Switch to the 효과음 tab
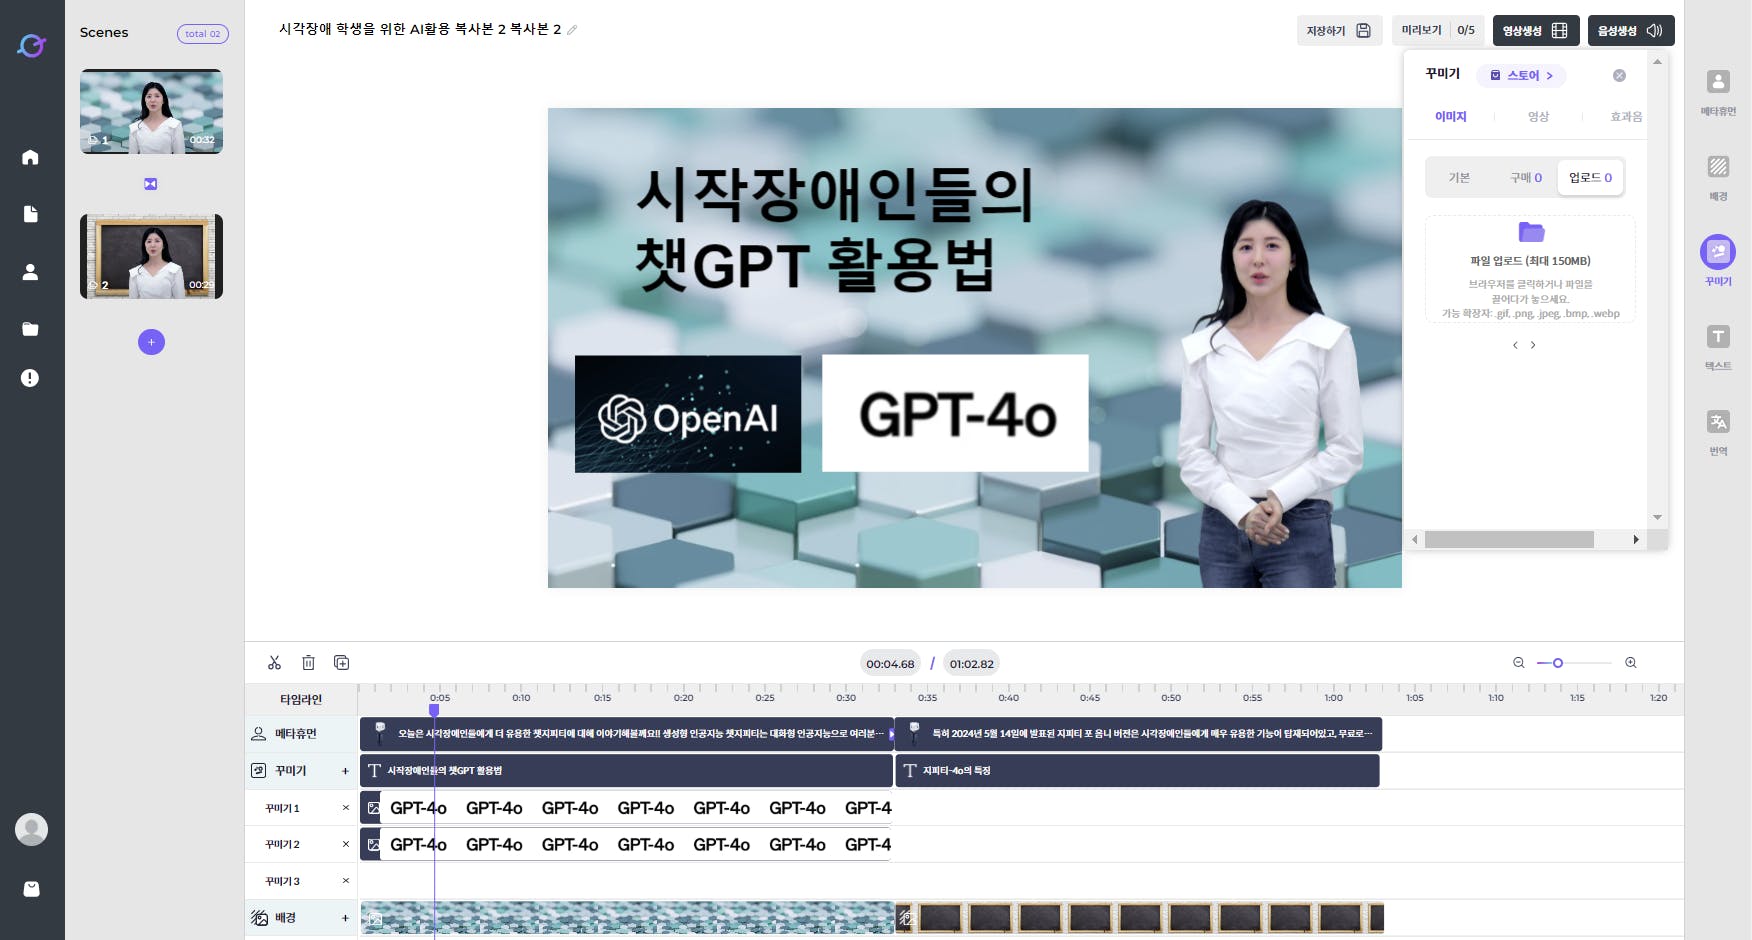This screenshot has height=940, width=1752. pos(1626,117)
